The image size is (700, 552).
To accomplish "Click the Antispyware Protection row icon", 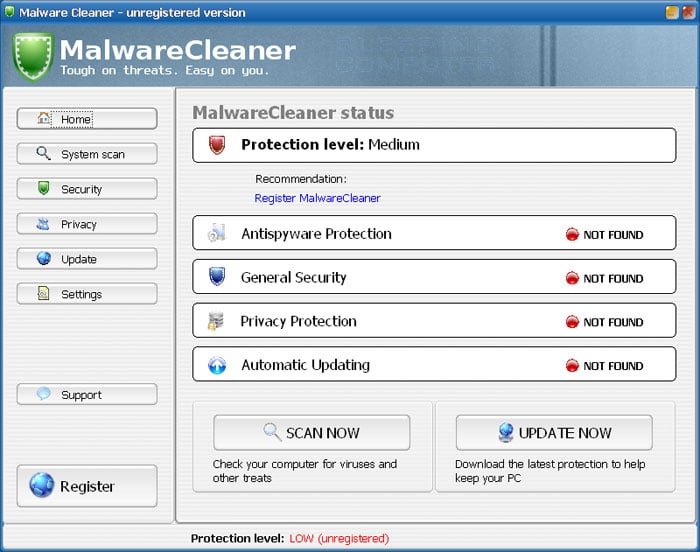I will pos(217,234).
